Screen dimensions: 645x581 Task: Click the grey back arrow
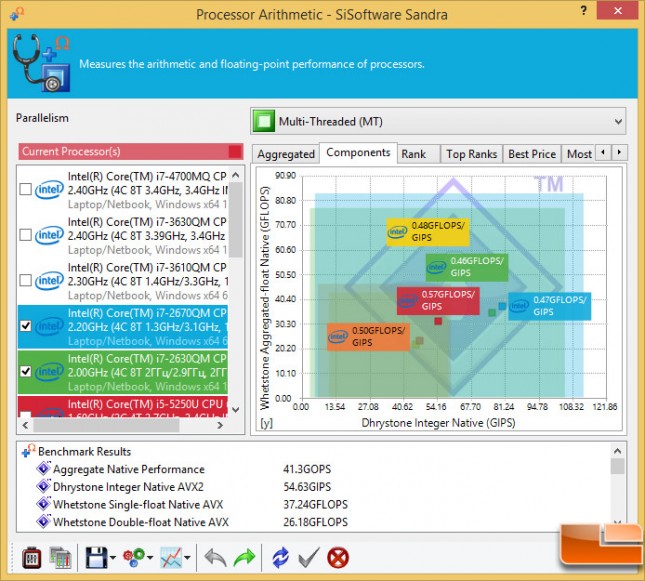215,558
